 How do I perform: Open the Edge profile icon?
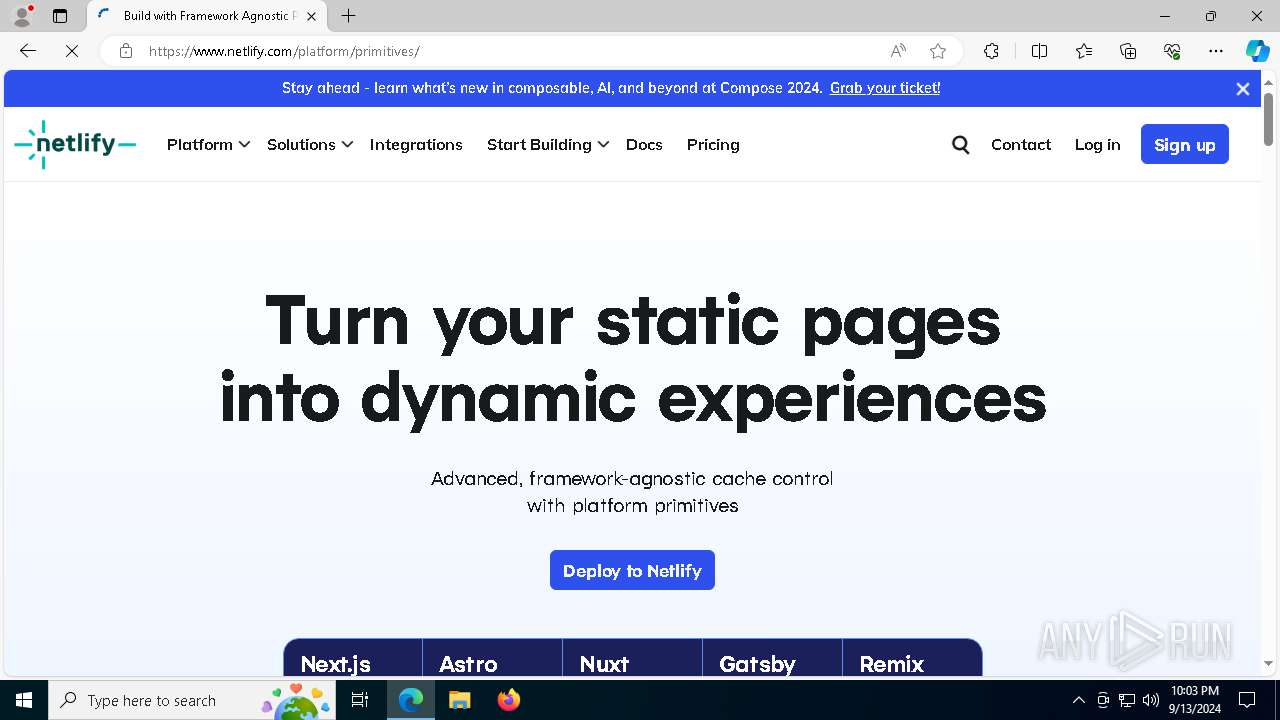tap(22, 16)
